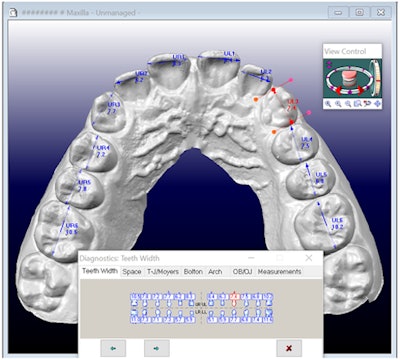Screen dimensions: 400x360
Task: Click the red mesial endpoint of UL3 width line
Action: point(274,90)
